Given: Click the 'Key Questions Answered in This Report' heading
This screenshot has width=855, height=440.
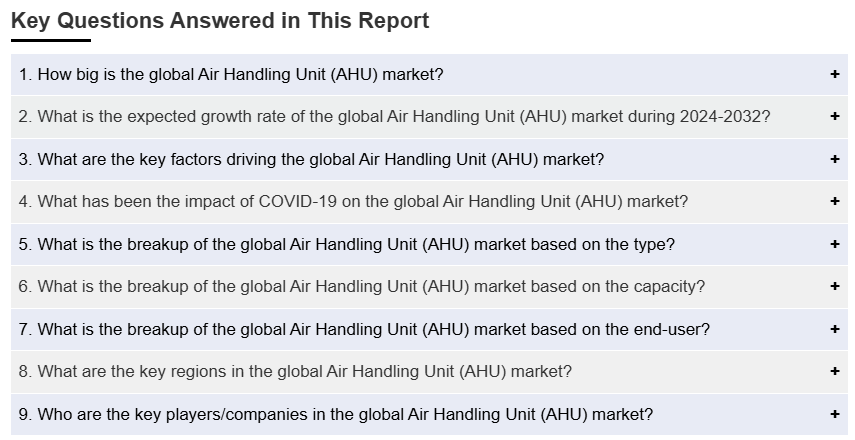Looking at the screenshot, I should click(220, 21).
